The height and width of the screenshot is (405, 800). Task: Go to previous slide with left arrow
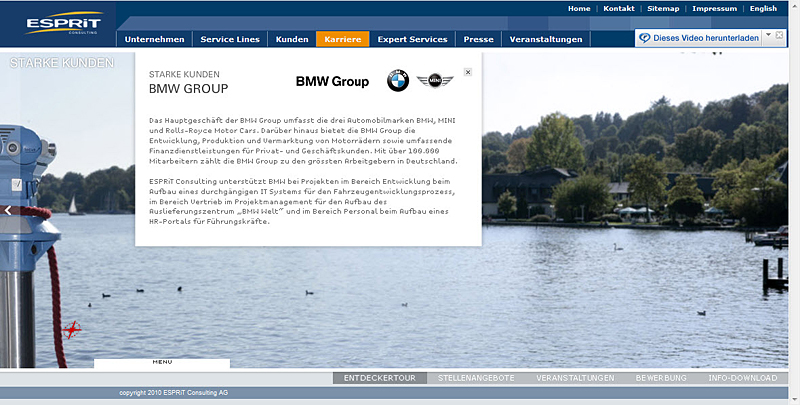tap(8, 210)
